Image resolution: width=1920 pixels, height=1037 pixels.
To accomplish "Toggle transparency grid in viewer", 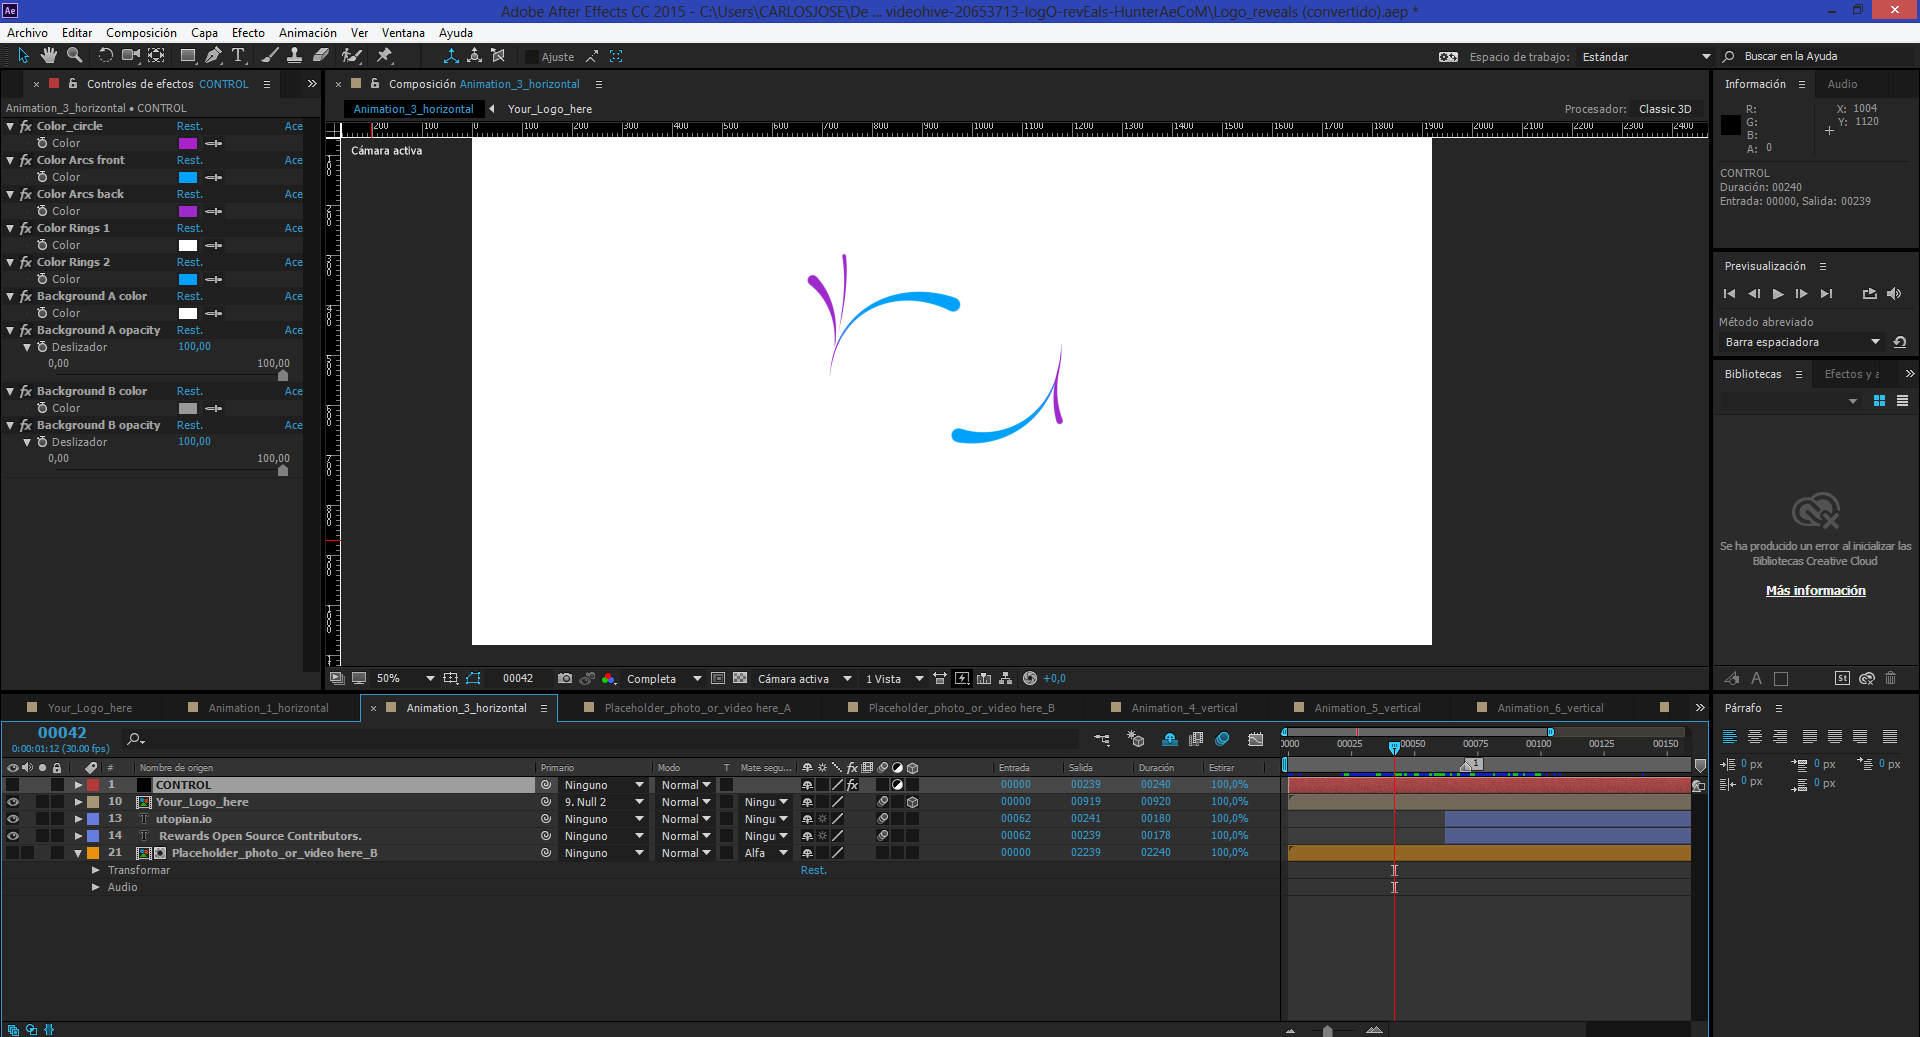I will pos(740,678).
